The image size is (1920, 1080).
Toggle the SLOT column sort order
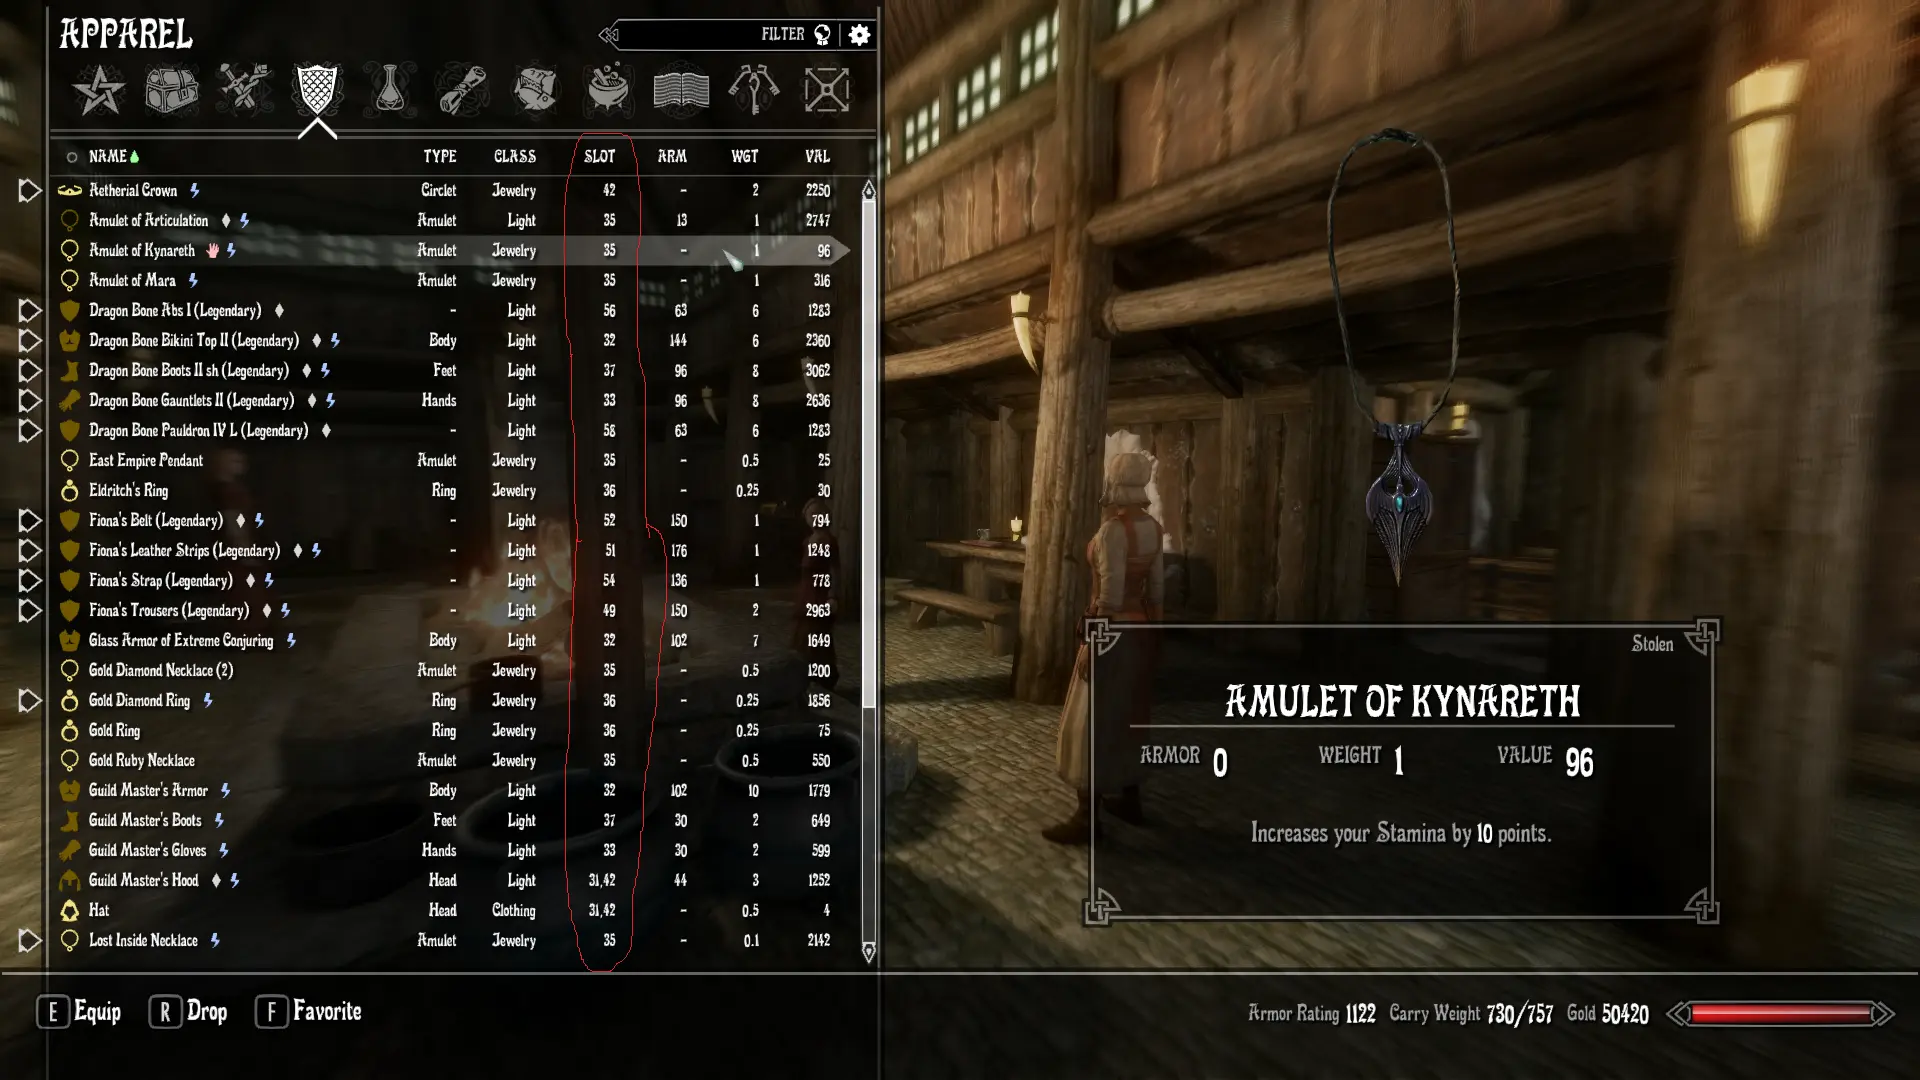coord(599,156)
